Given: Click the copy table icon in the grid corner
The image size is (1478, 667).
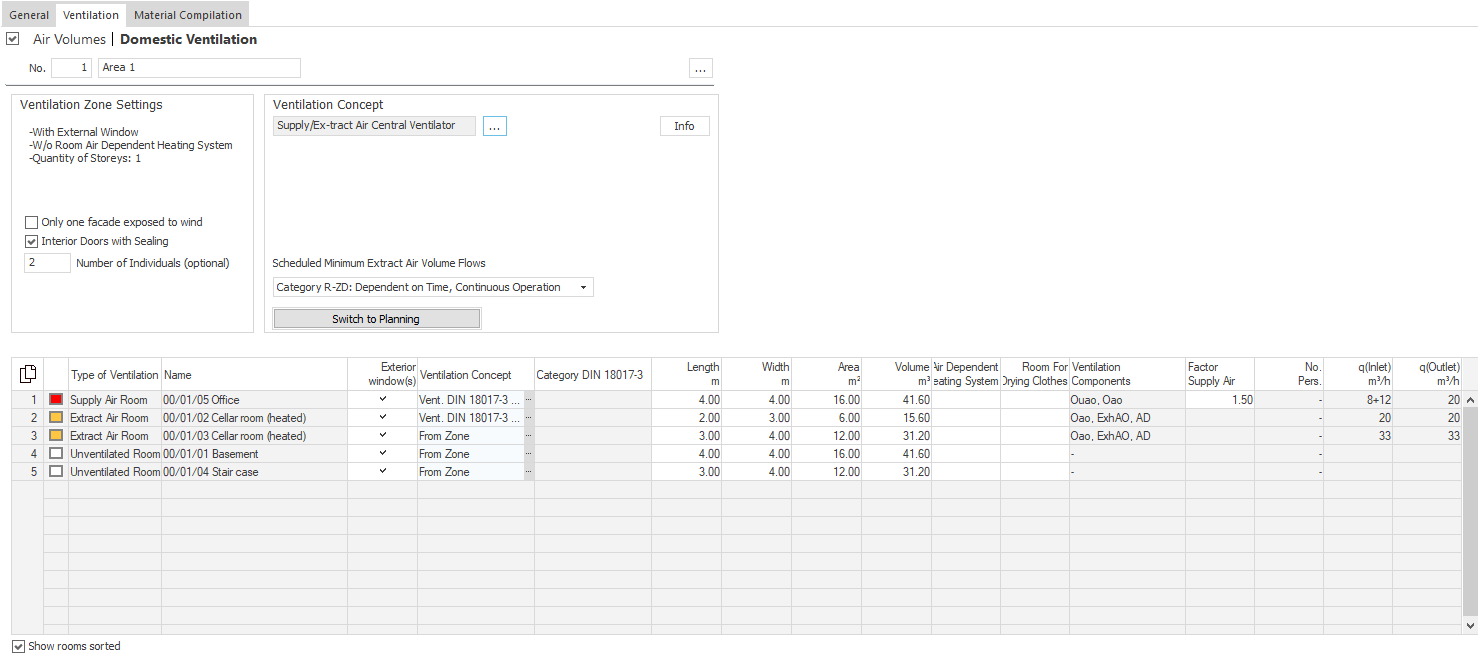Looking at the screenshot, I should tap(28, 374).
